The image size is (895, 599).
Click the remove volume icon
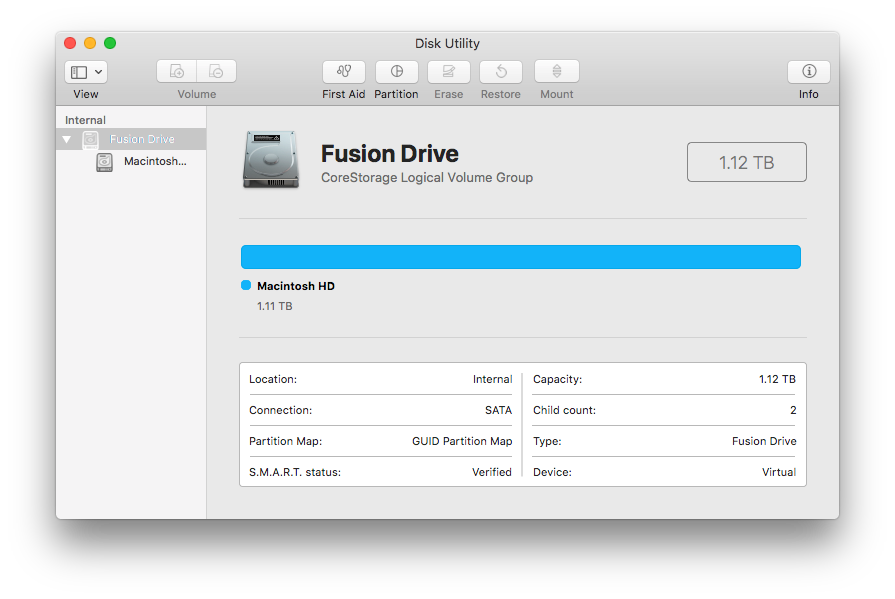point(216,72)
